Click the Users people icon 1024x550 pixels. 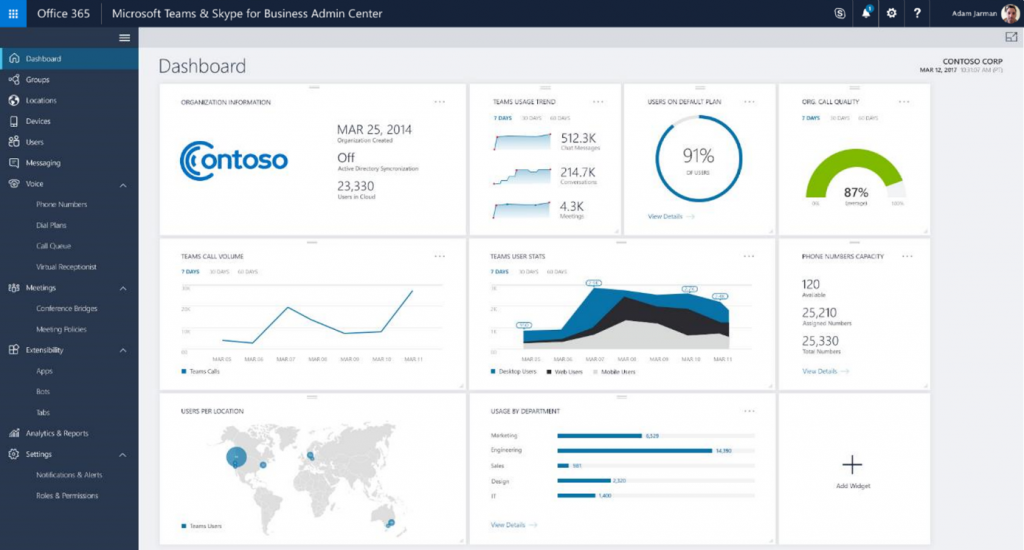[14, 142]
